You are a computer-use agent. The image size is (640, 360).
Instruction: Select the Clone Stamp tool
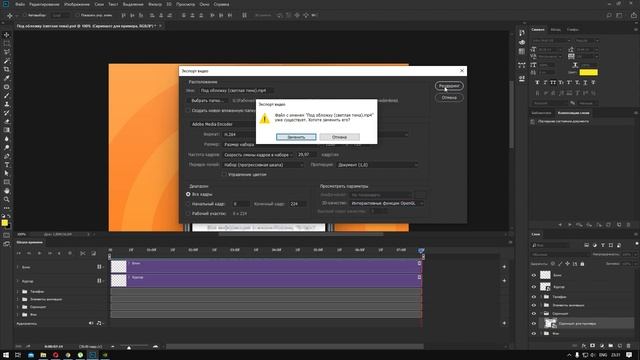pyautogui.click(x=7, y=104)
